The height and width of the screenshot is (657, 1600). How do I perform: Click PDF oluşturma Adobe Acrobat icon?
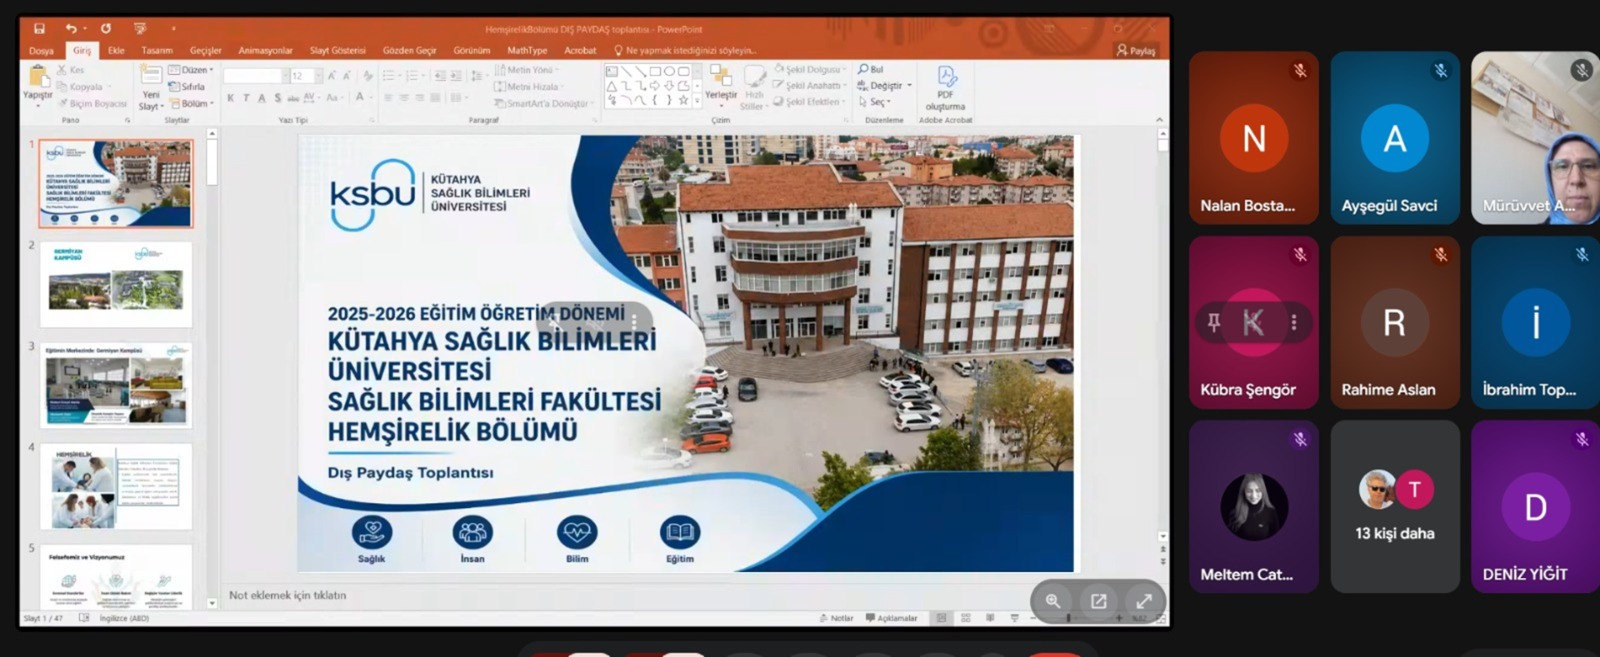[946, 88]
